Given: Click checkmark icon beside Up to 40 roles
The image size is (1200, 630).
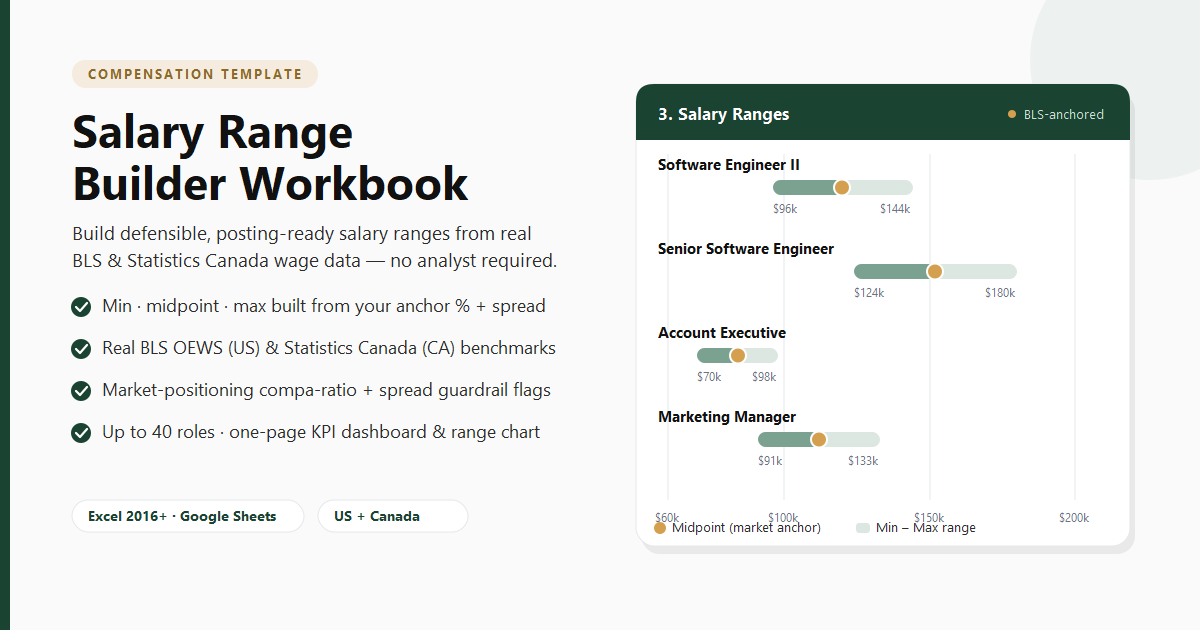Looking at the screenshot, I should pos(82,433).
